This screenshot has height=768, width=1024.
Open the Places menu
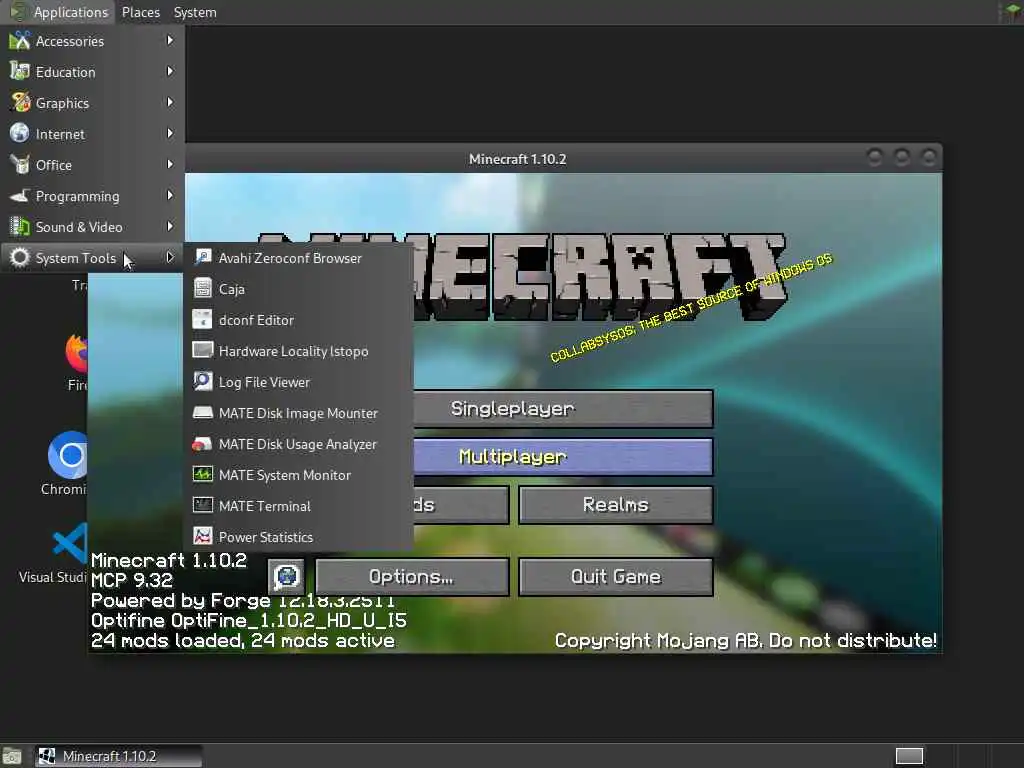(x=140, y=12)
